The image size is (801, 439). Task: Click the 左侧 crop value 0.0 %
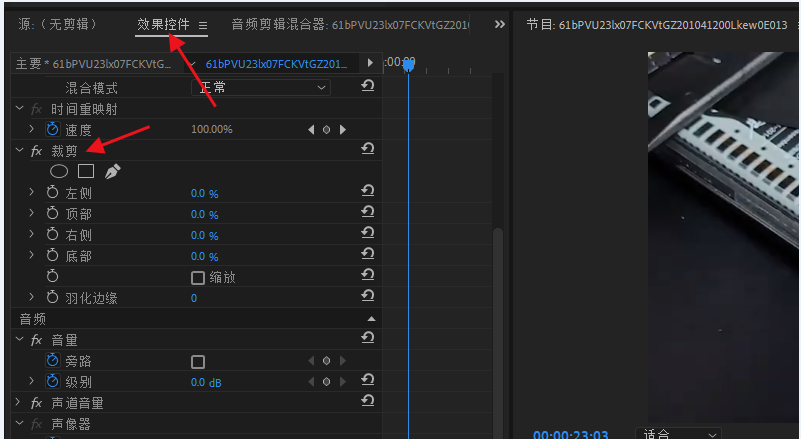204,193
